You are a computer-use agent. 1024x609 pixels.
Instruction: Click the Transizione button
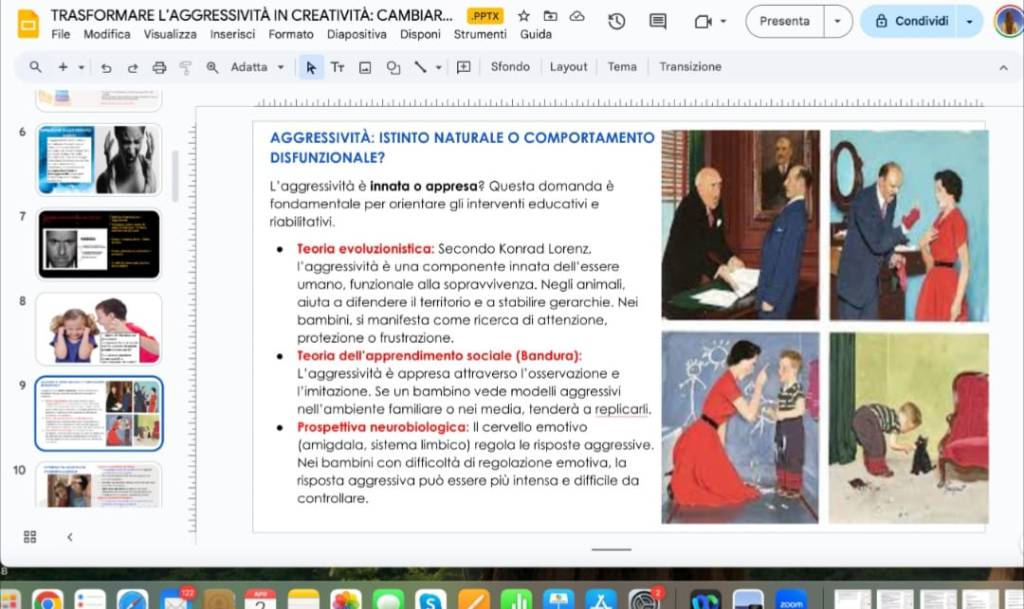(690, 67)
